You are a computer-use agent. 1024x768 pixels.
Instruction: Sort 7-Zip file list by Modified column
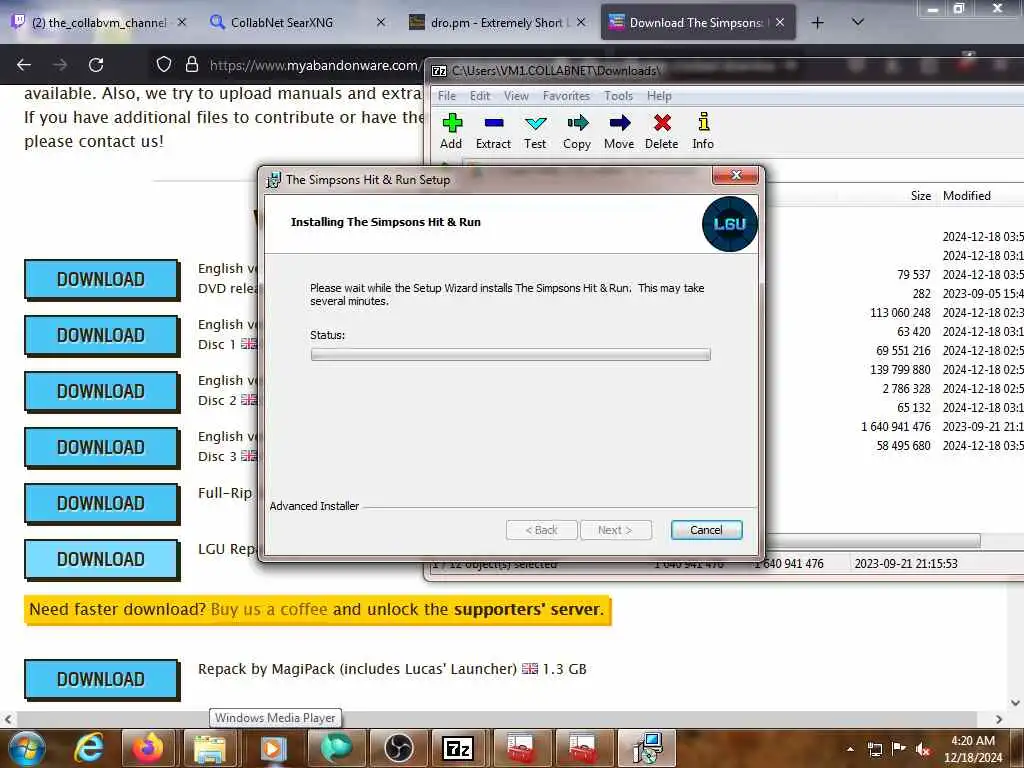967,196
